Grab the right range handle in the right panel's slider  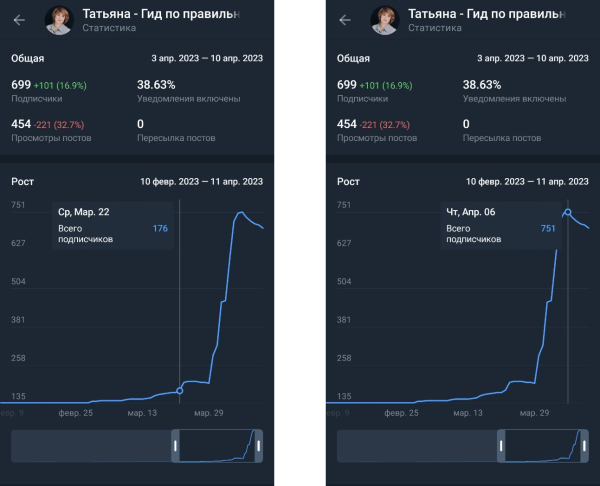point(584,446)
